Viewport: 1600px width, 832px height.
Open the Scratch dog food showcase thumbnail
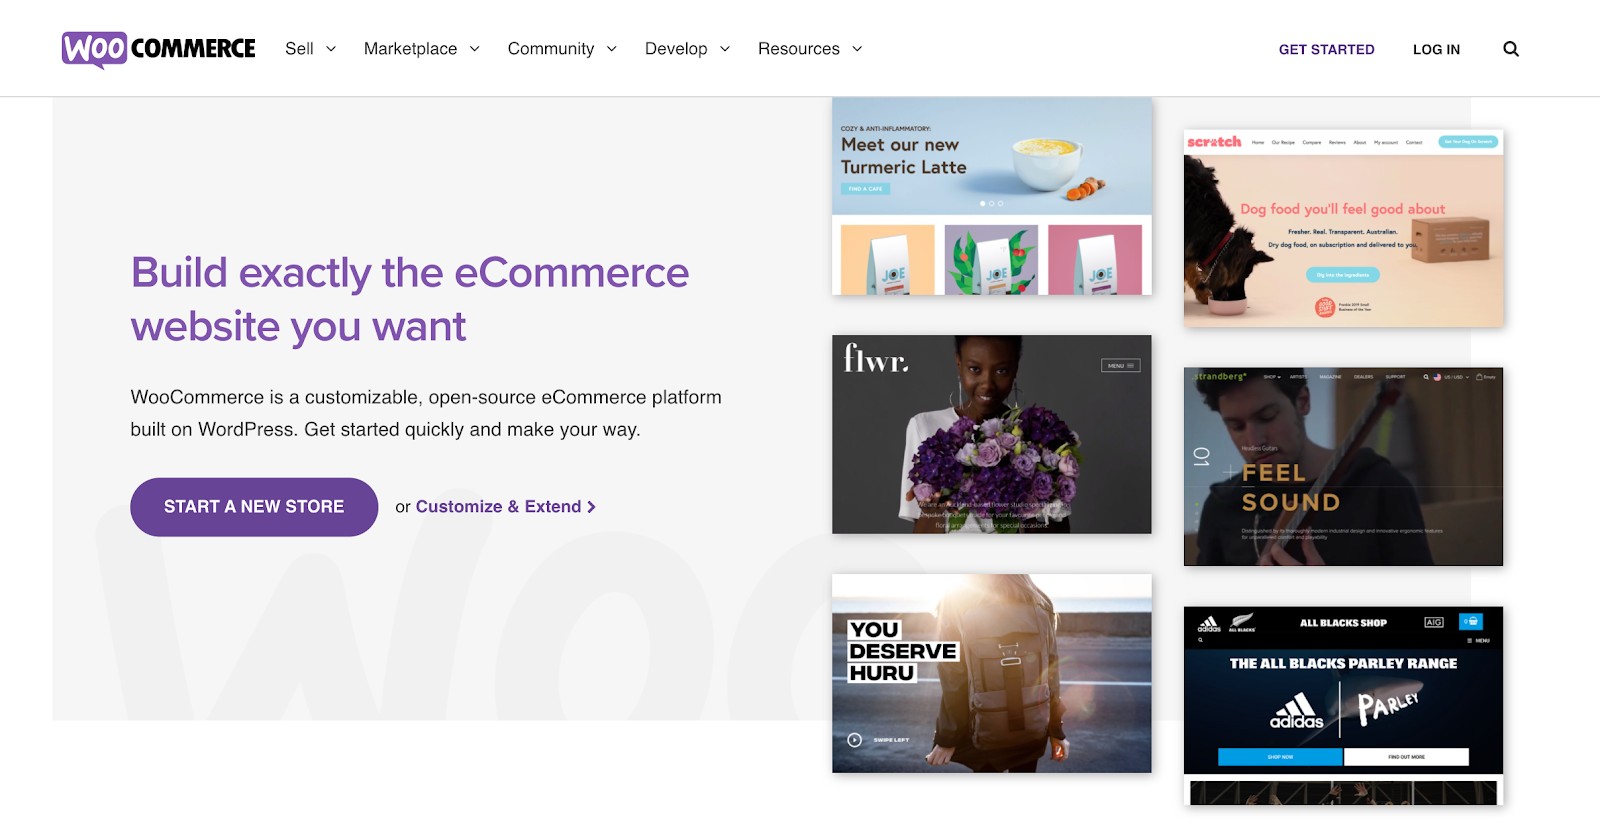[x=1343, y=229]
